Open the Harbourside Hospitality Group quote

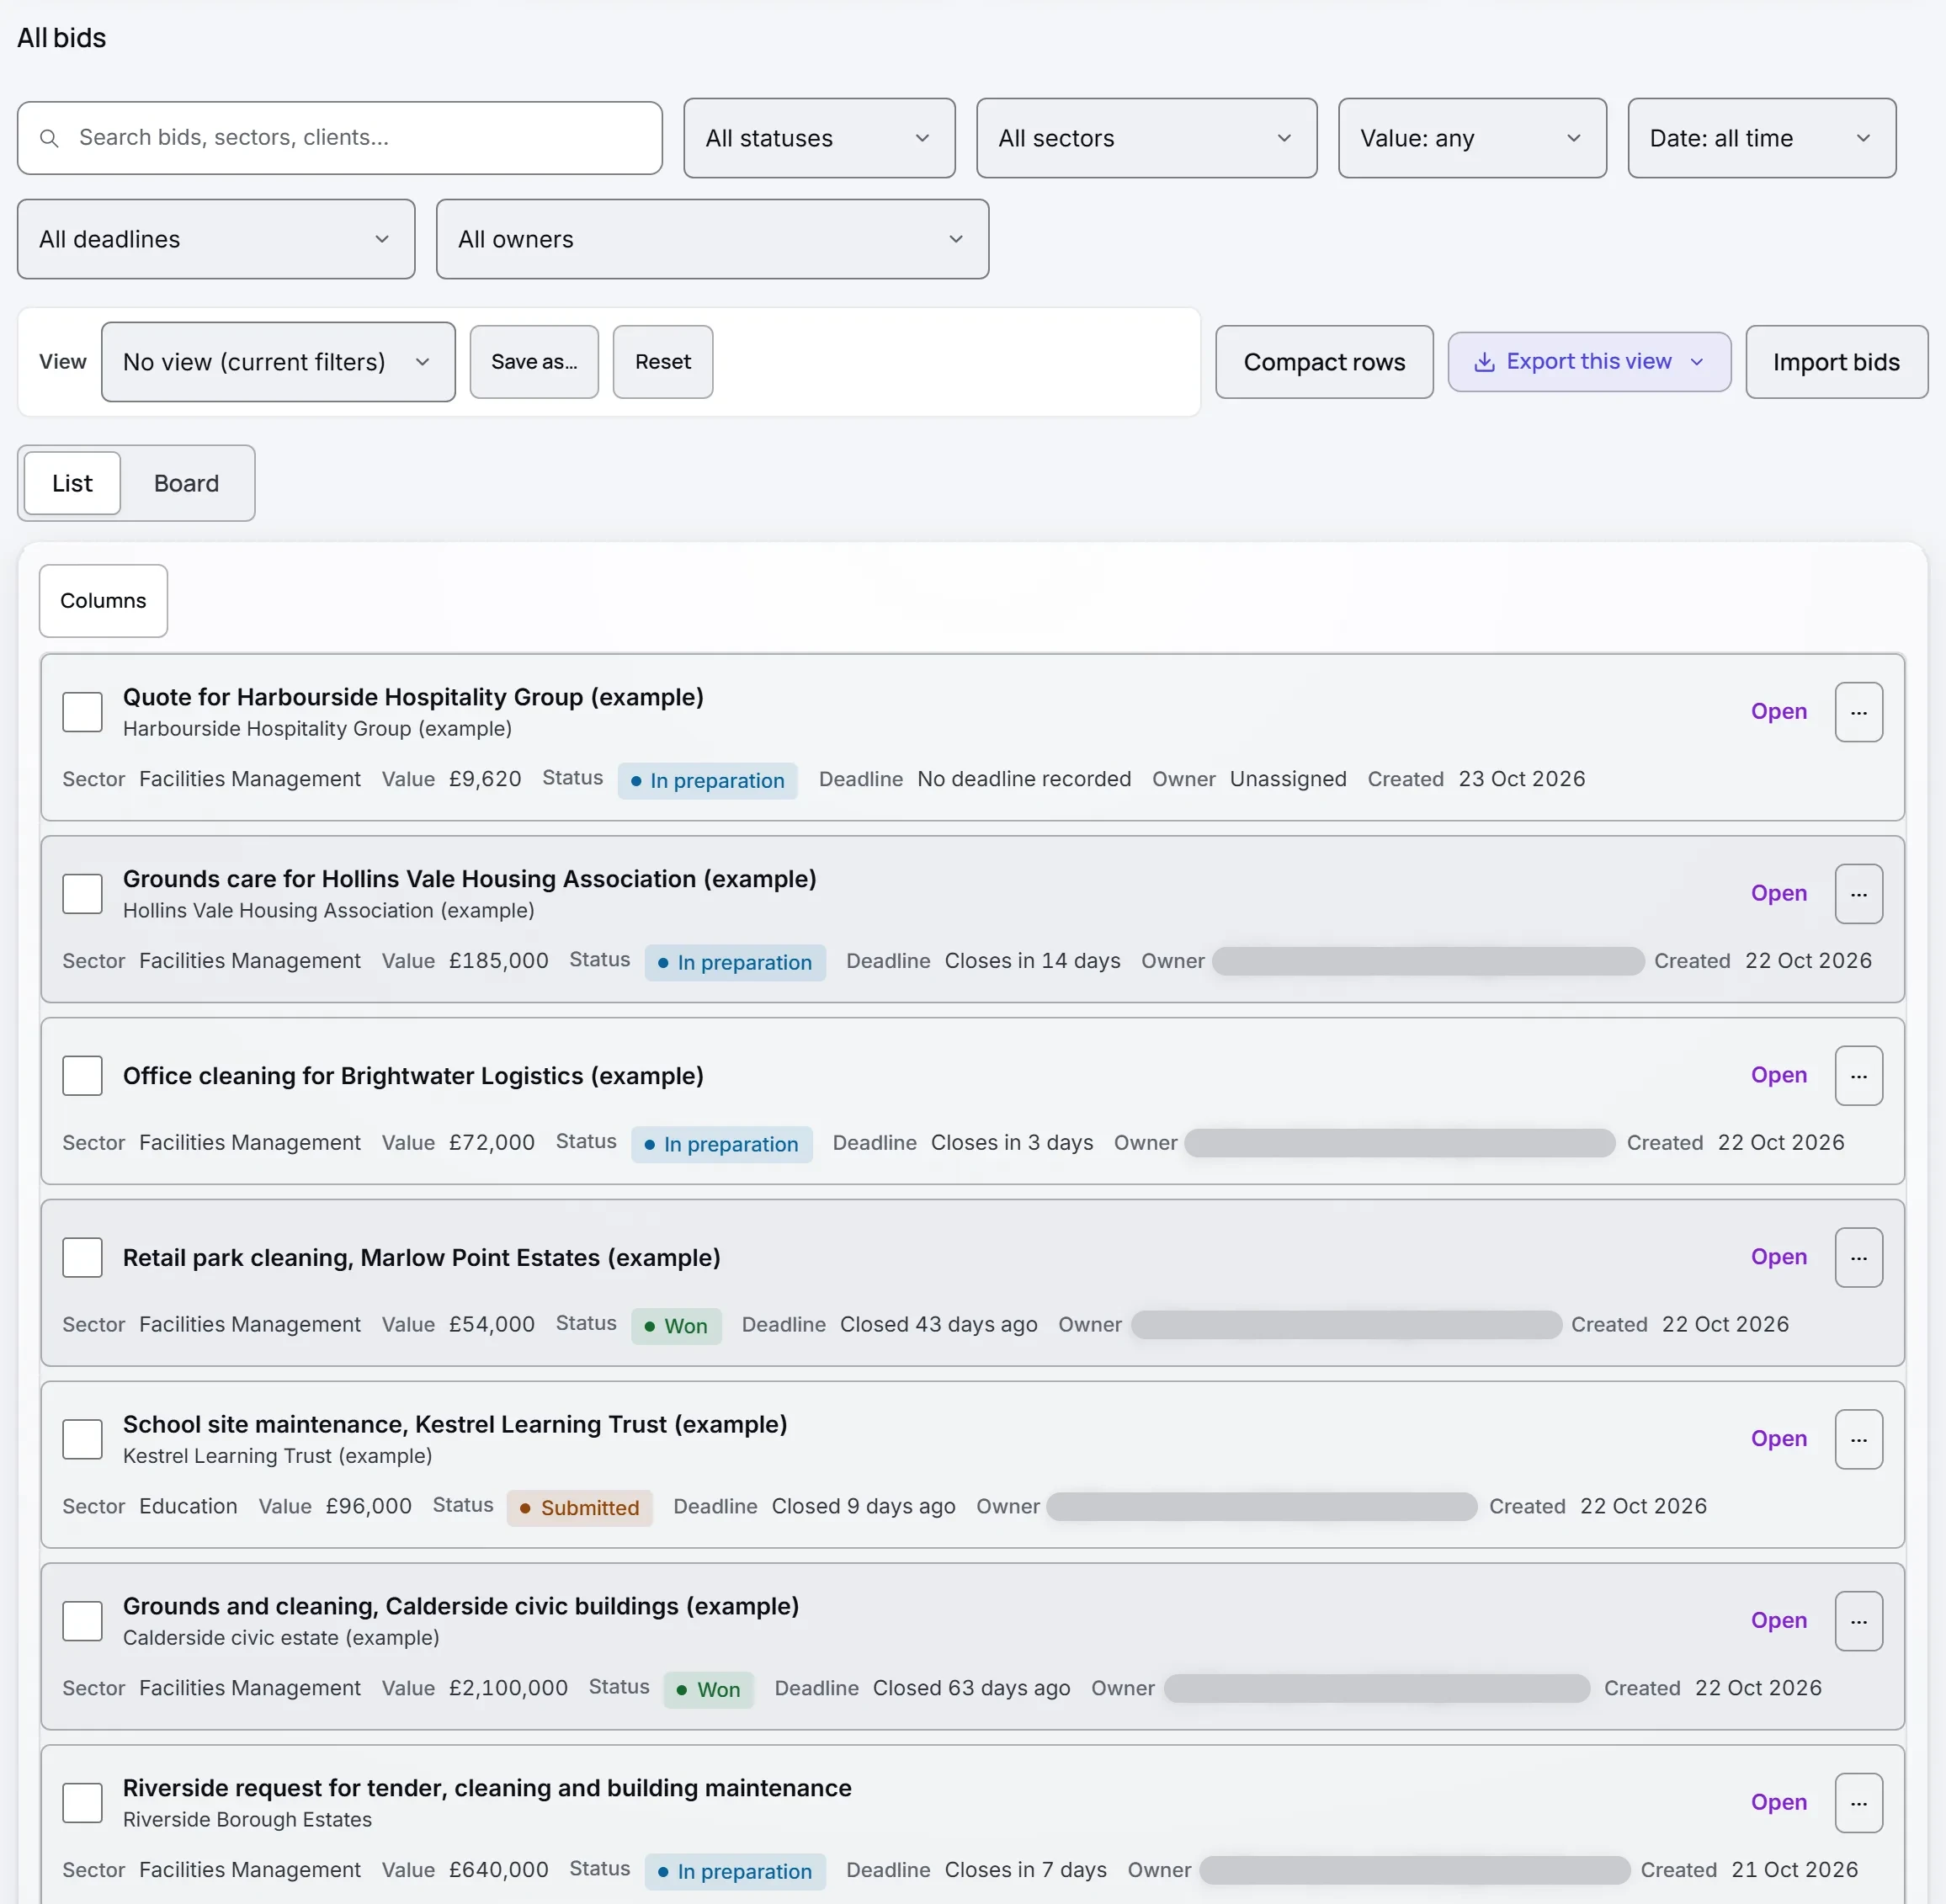[1778, 712]
